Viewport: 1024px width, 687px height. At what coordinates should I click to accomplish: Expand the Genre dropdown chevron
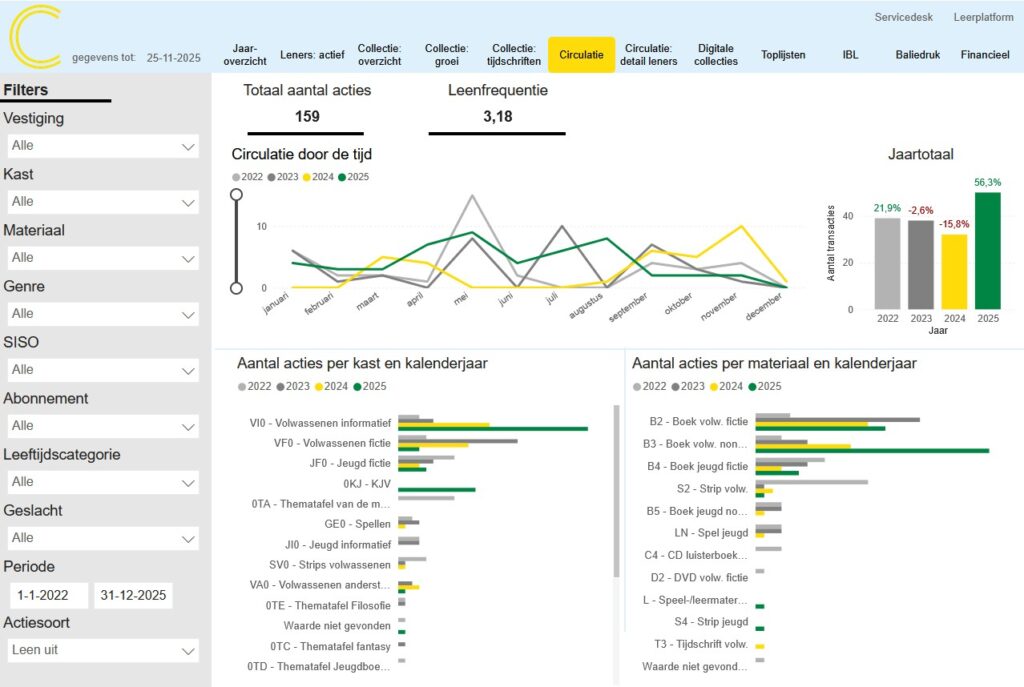pos(188,314)
